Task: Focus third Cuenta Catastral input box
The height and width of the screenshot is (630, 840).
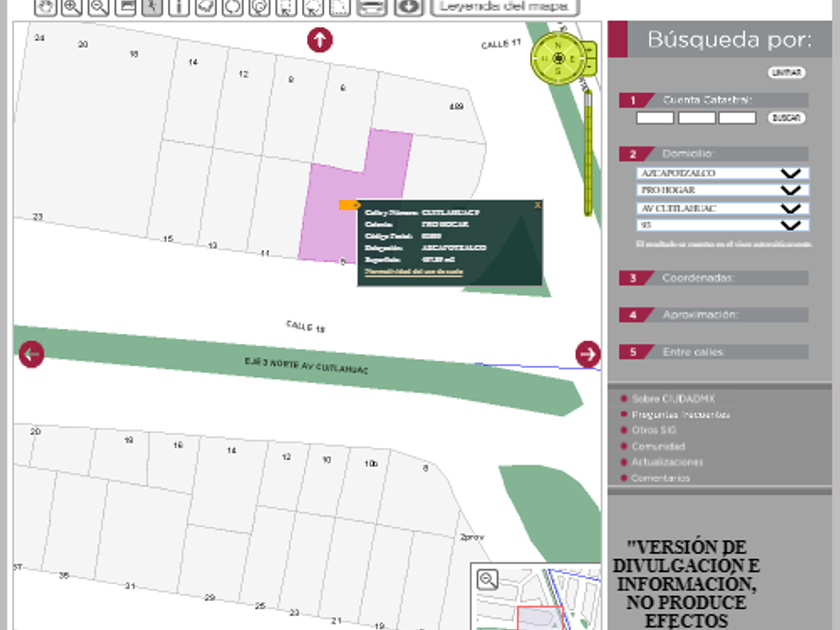Action: coord(737,118)
